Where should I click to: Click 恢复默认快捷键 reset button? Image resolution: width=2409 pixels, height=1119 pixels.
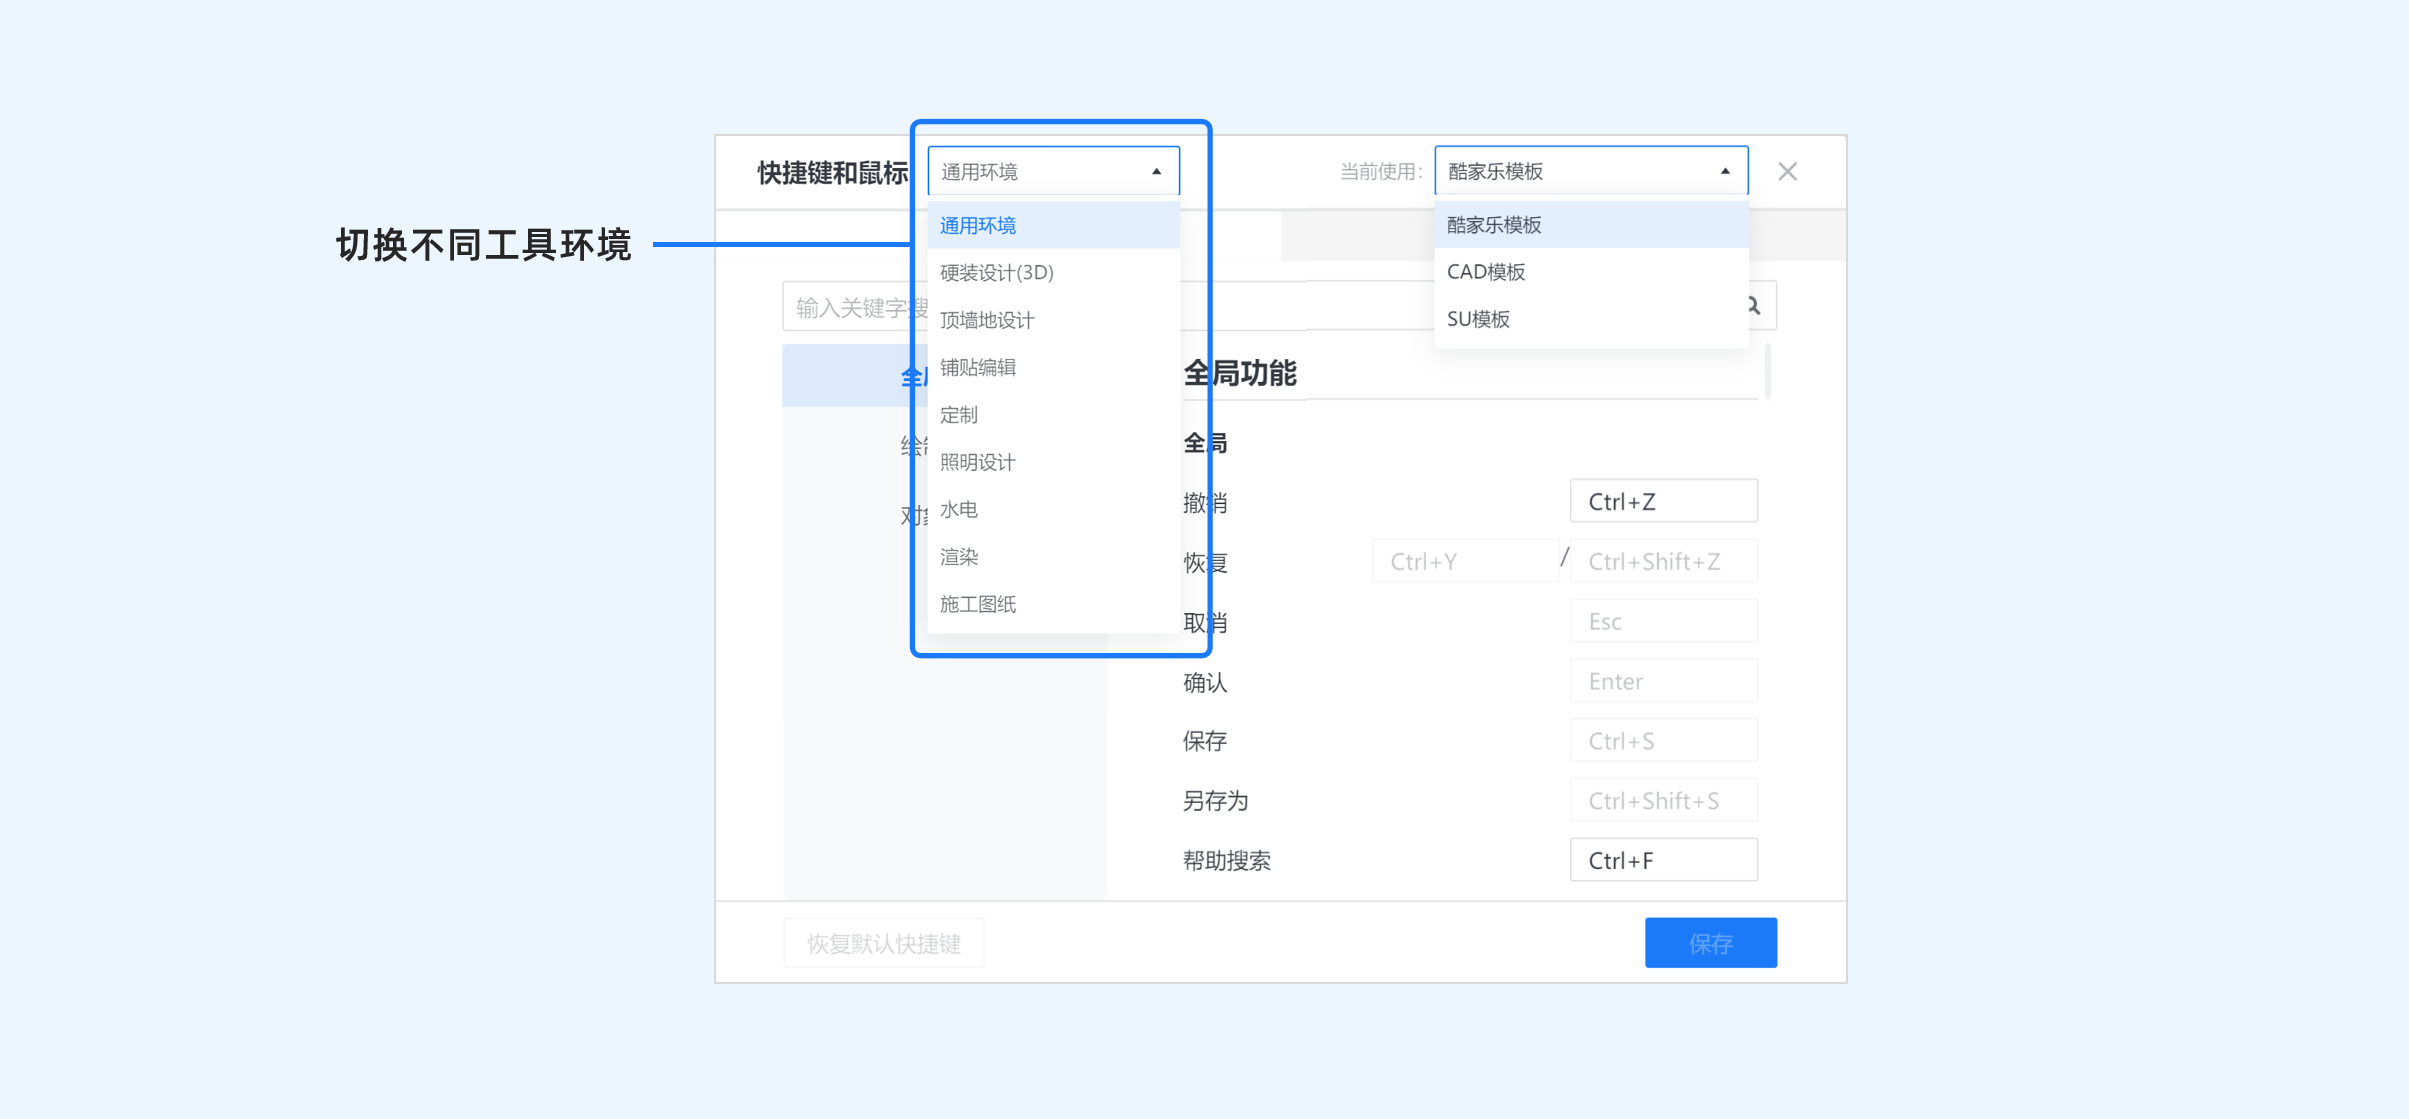pyautogui.click(x=883, y=943)
